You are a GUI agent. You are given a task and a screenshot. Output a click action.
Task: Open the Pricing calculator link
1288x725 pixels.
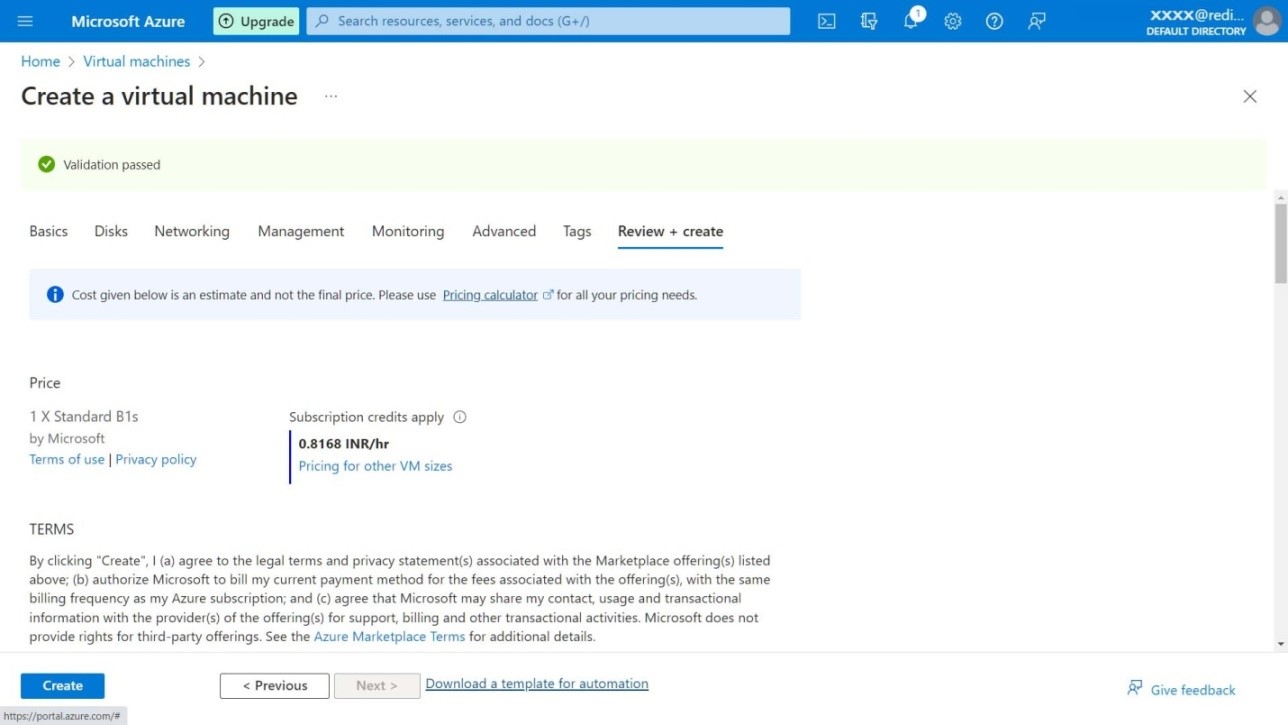point(490,295)
